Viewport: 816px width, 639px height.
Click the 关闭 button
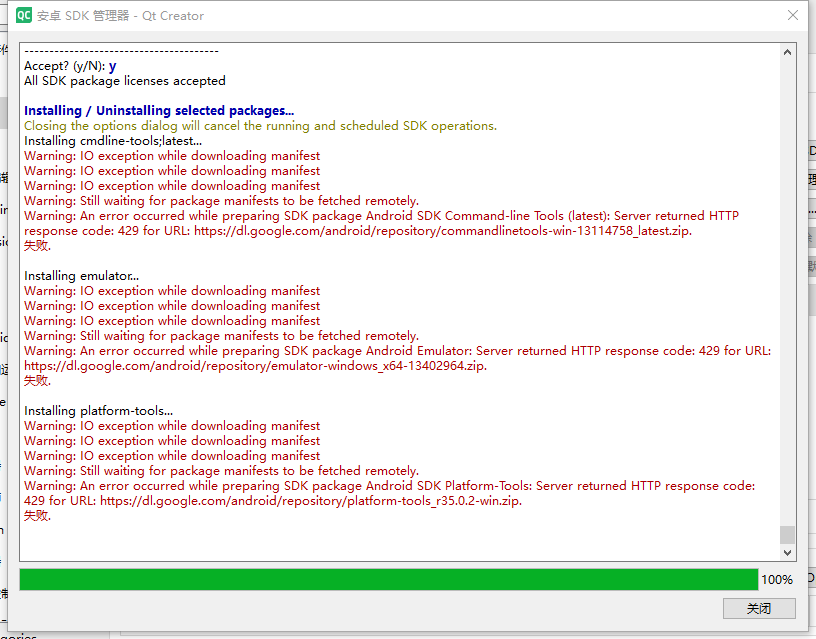759,608
